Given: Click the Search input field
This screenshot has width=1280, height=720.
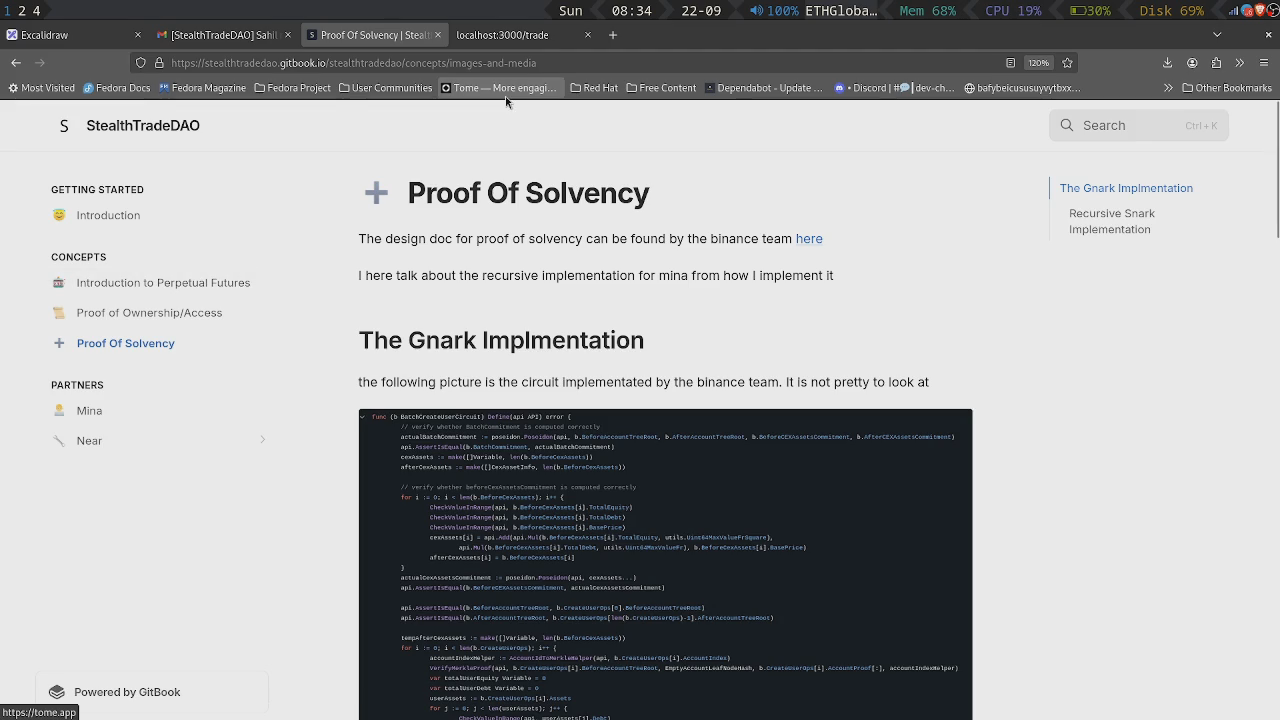Looking at the screenshot, I should [x=1138, y=125].
